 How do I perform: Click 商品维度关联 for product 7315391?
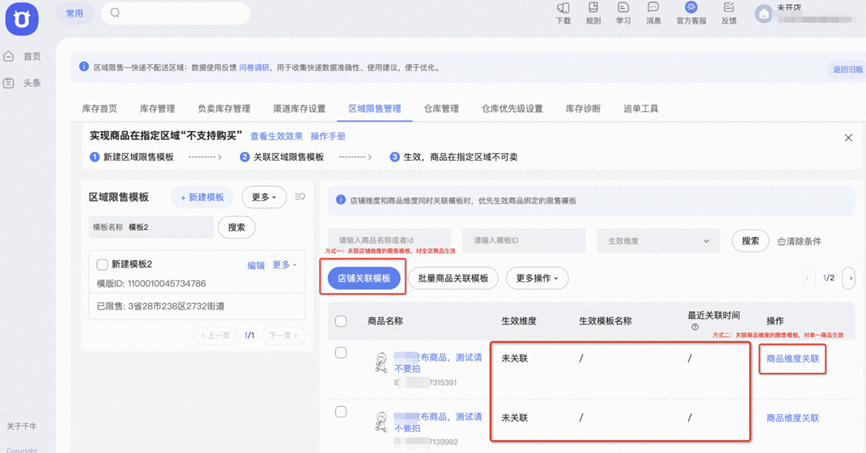793,359
